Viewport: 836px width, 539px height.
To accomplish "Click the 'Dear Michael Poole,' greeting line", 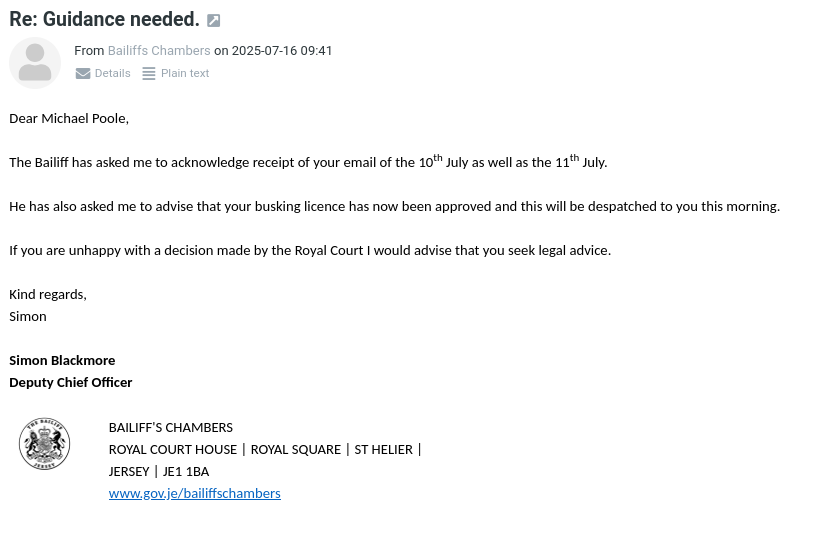I will click(69, 118).
